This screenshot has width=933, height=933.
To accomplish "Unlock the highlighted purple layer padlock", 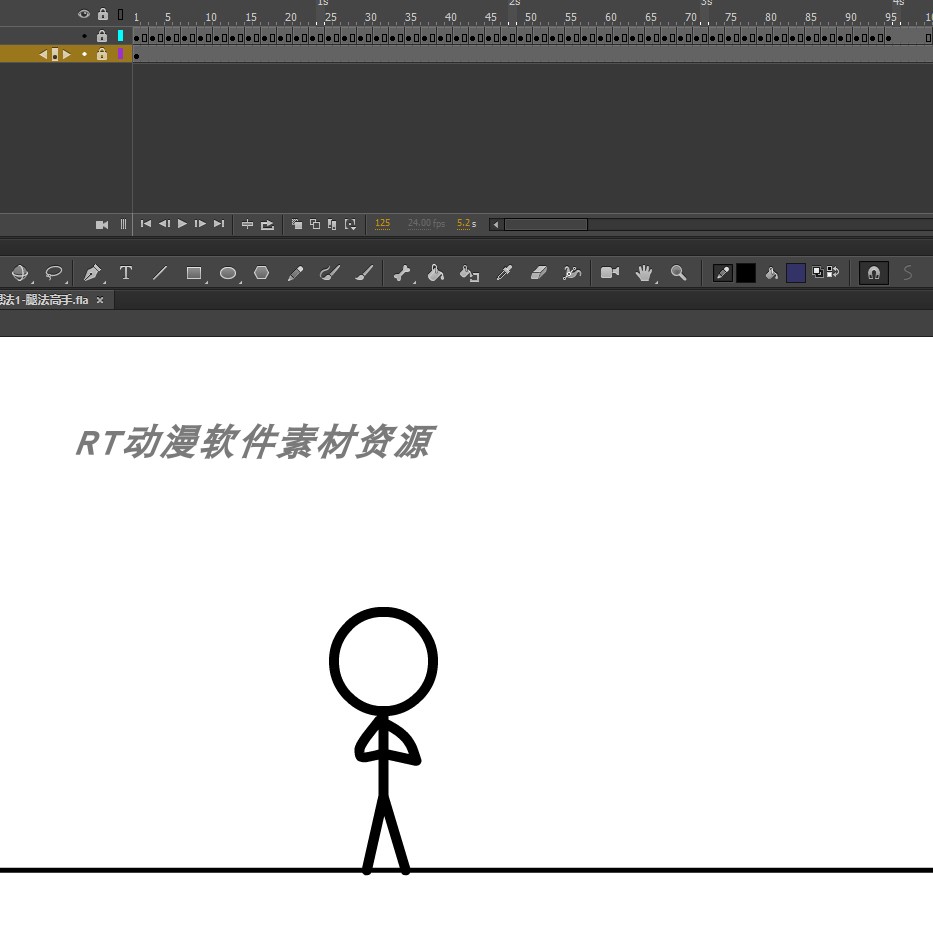I will (102, 54).
